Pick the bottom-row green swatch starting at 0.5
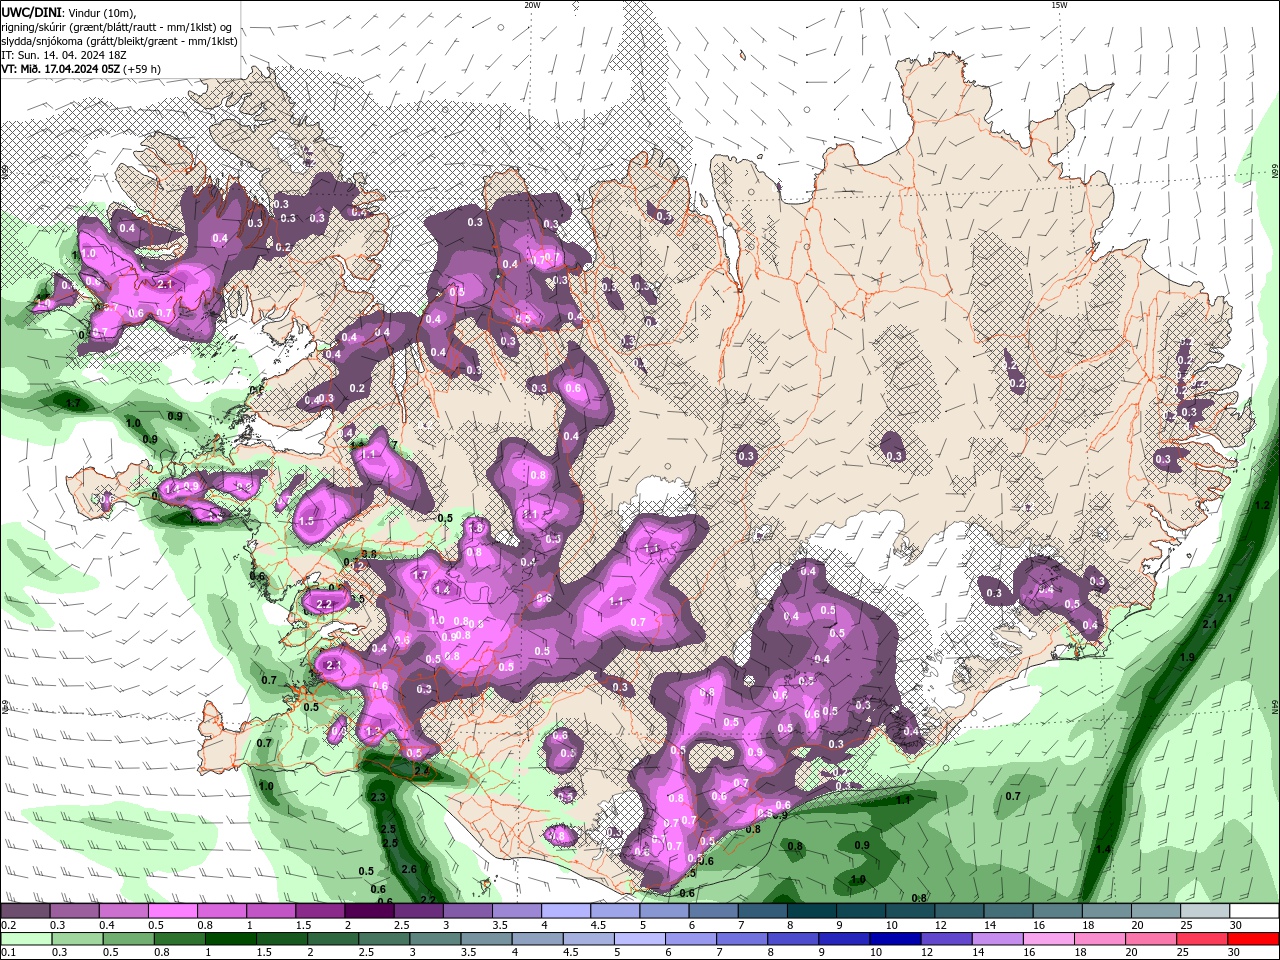Screen dimensions: 1280x960 (x=128, y=939)
